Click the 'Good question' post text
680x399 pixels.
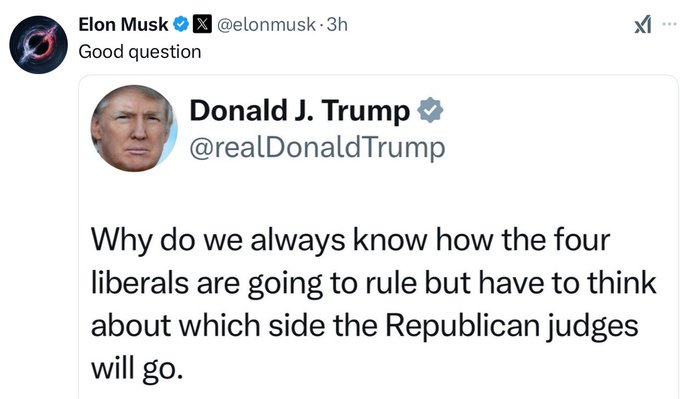pyautogui.click(x=140, y=52)
